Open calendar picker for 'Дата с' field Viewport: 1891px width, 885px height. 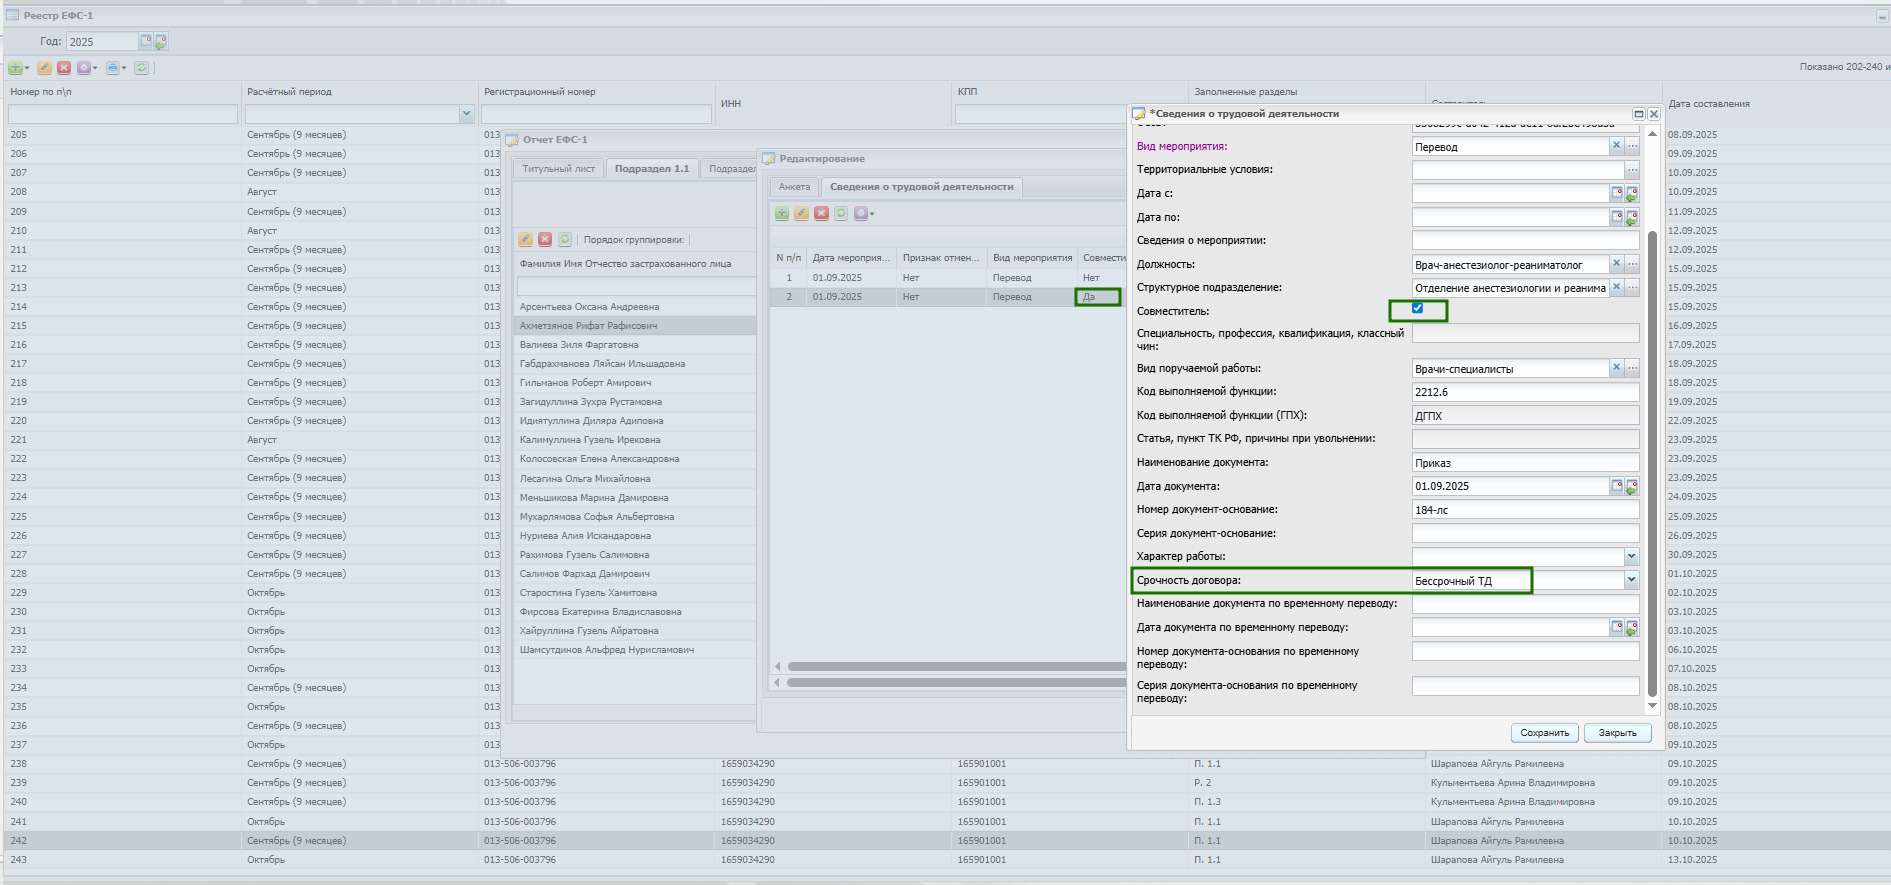(1616, 193)
